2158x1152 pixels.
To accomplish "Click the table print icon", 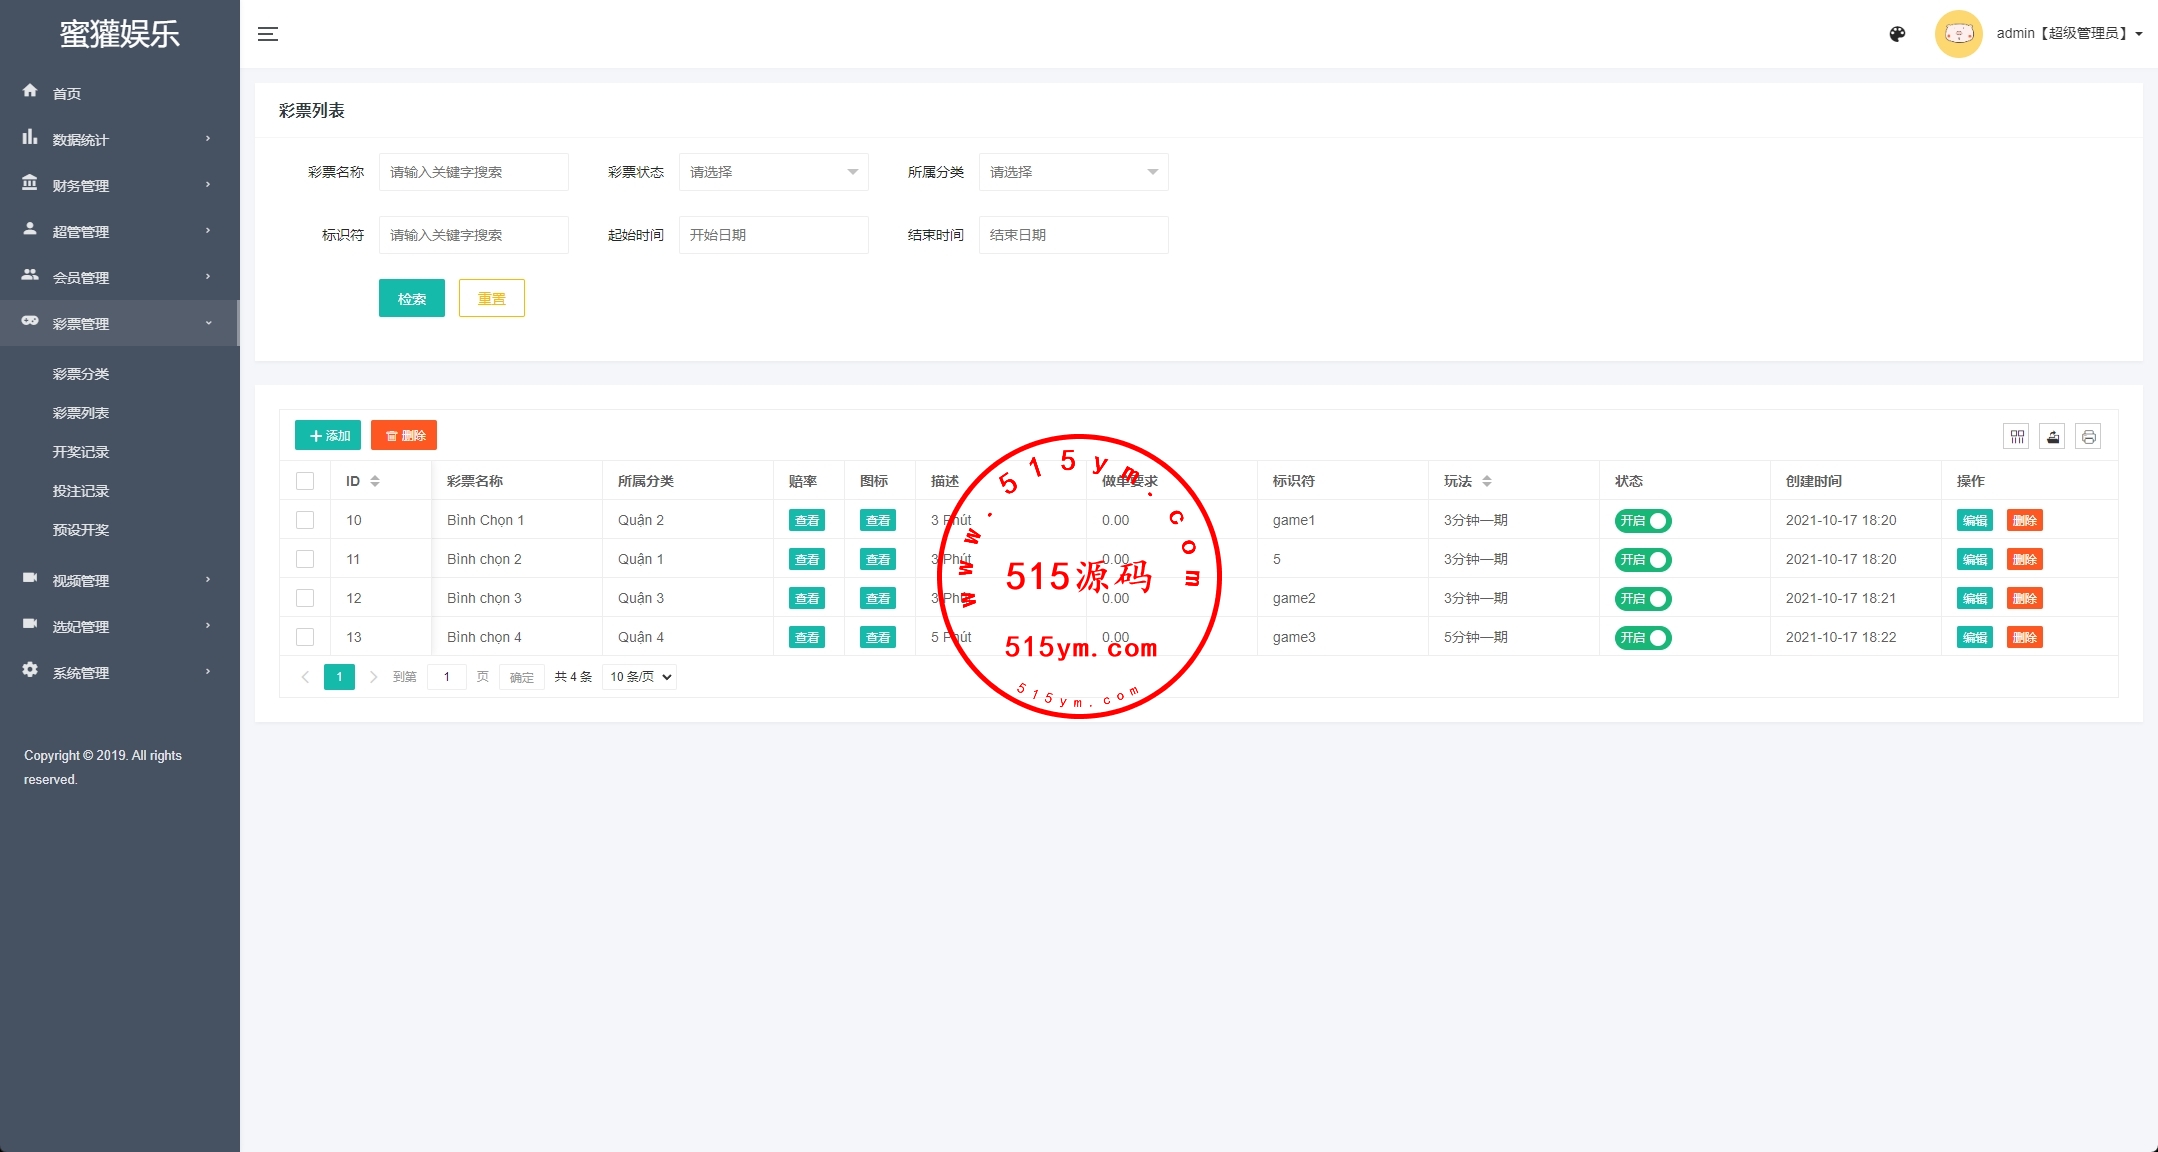I will [2088, 436].
